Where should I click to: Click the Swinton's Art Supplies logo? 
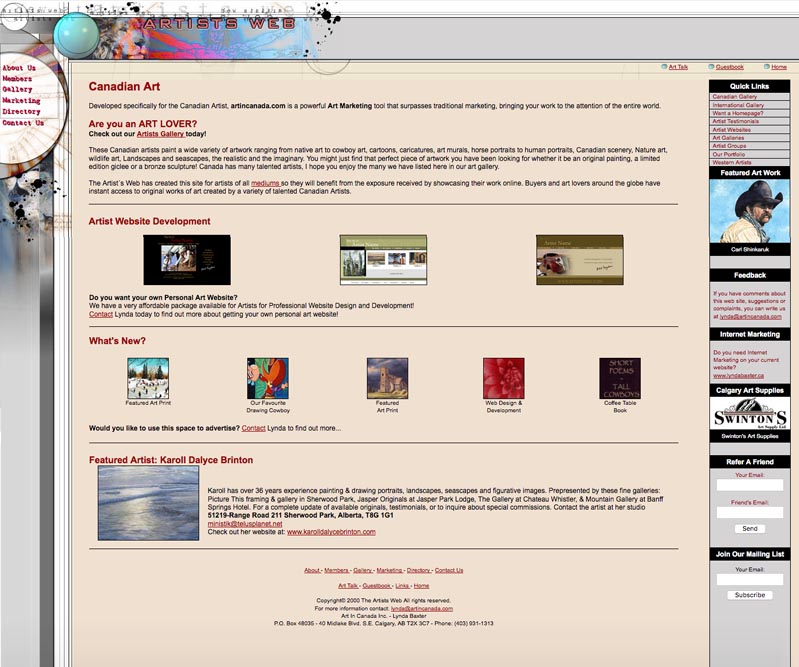point(749,414)
